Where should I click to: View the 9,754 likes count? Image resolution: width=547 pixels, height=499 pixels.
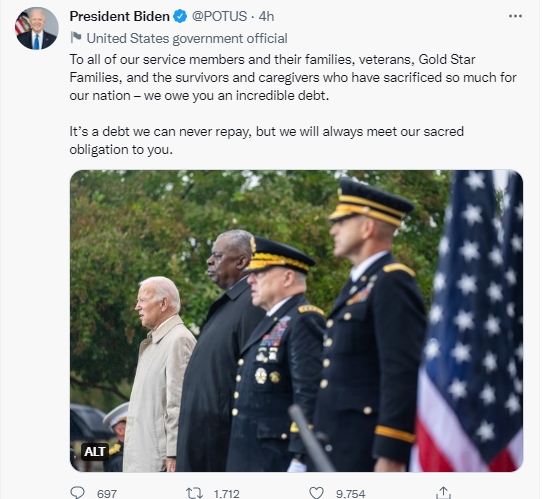351,494
